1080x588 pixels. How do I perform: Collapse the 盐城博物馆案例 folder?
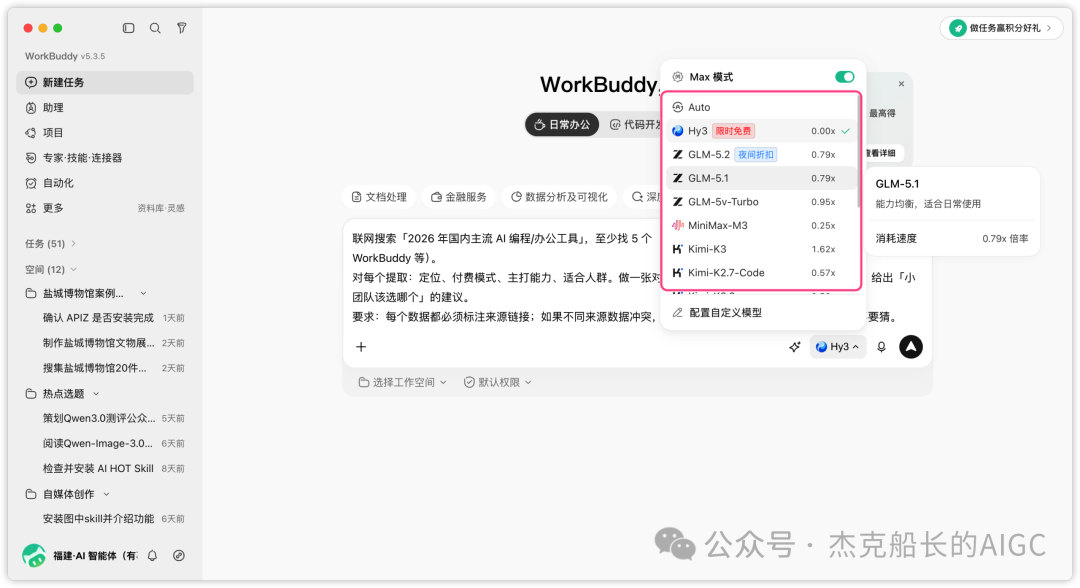tap(143, 293)
